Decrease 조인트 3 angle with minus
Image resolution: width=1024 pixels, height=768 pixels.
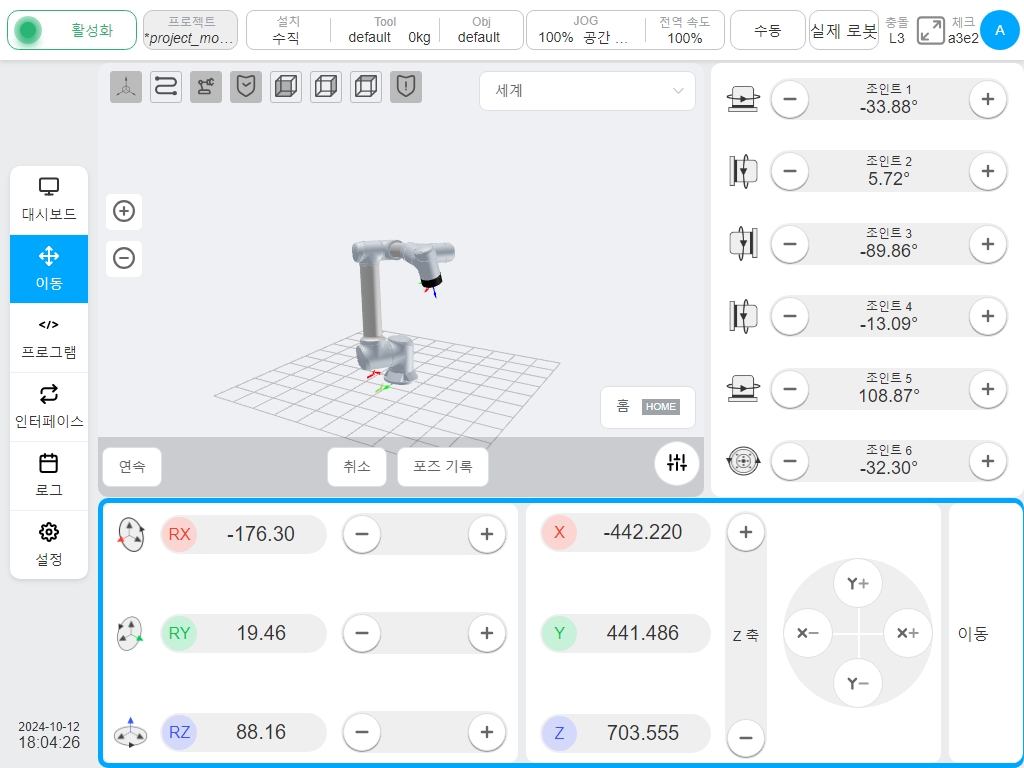(790, 244)
